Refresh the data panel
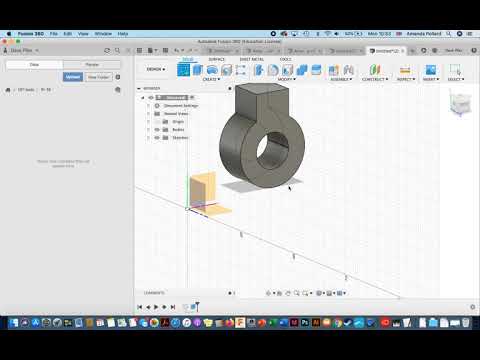Screen dimensions: 480x360 pos(107,51)
